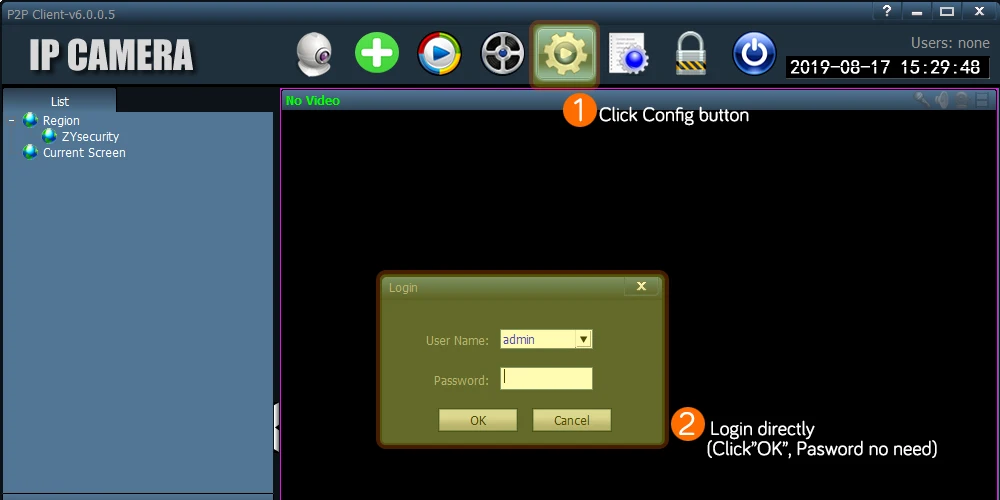This screenshot has height=500, width=1000.
Task: Collapse the Region tree node
Action: 11,120
